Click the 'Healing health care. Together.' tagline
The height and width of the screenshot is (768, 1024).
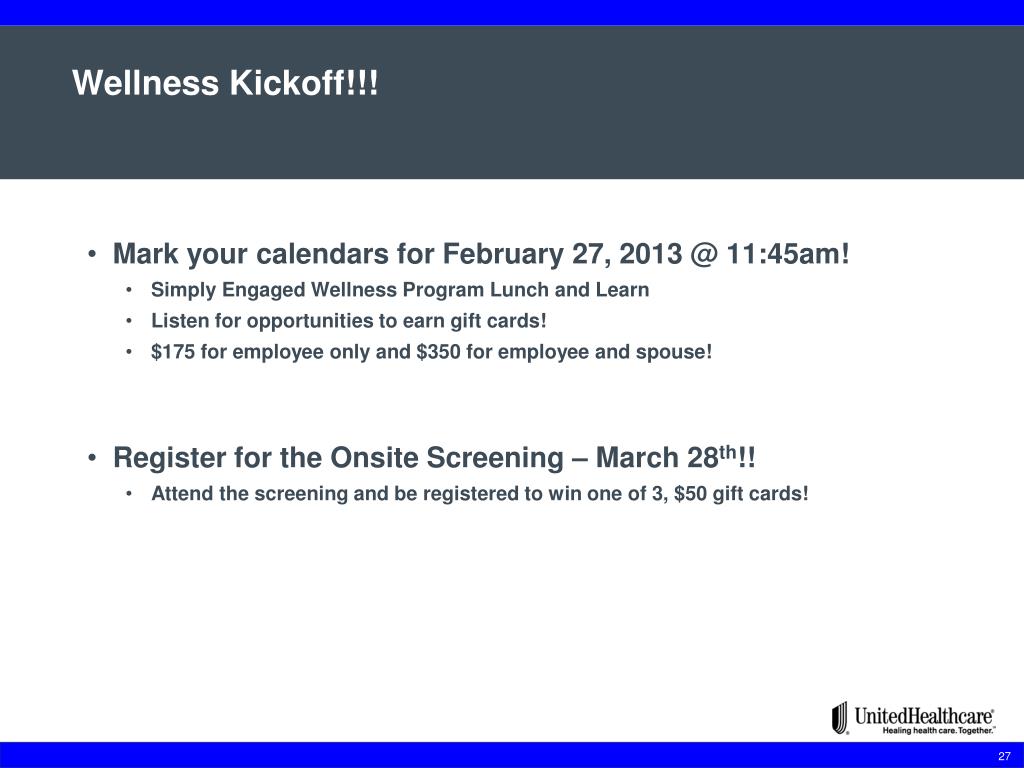pyautogui.click(x=939, y=731)
